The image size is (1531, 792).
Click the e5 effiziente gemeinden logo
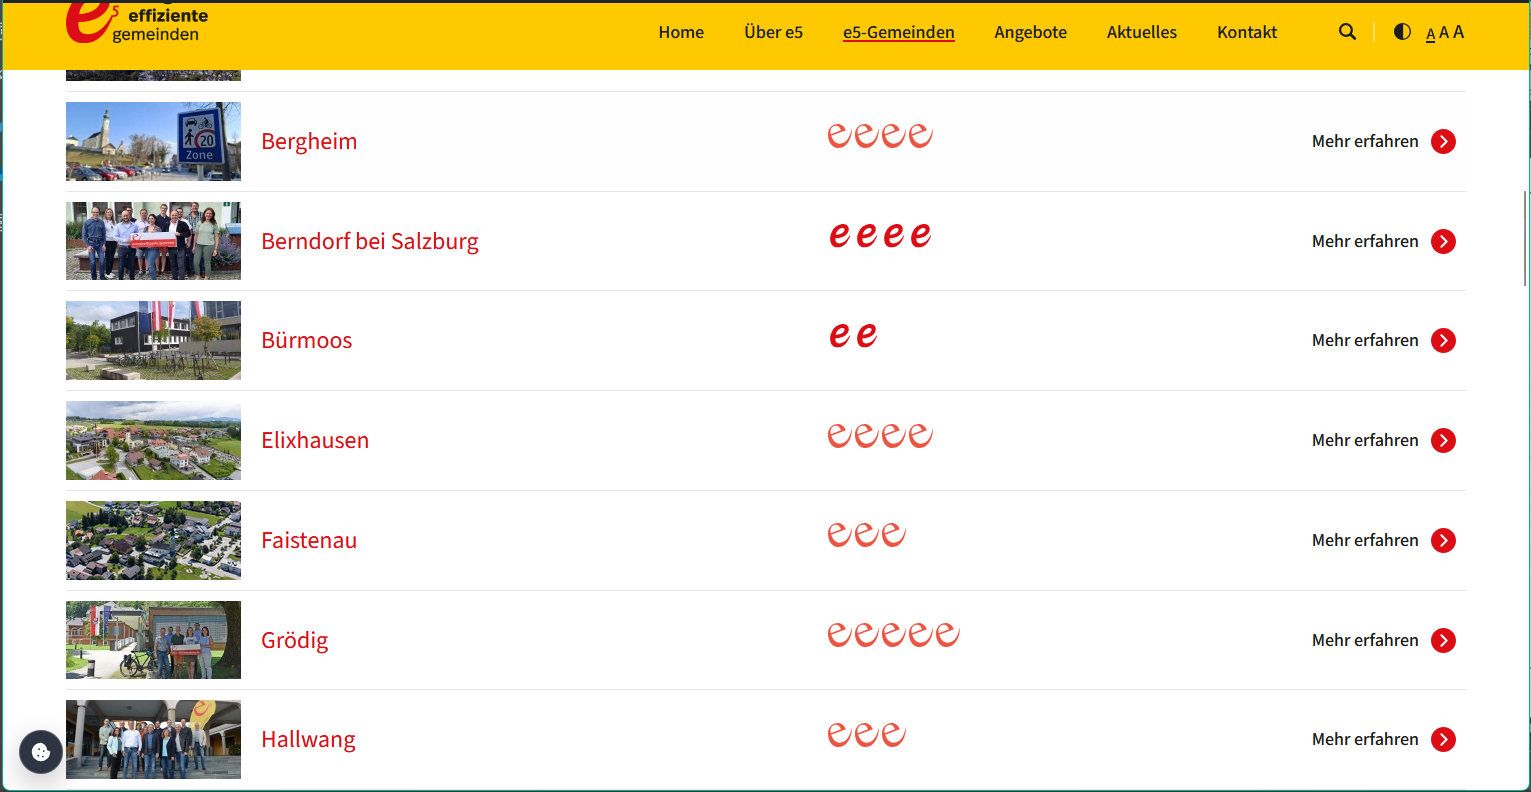137,25
